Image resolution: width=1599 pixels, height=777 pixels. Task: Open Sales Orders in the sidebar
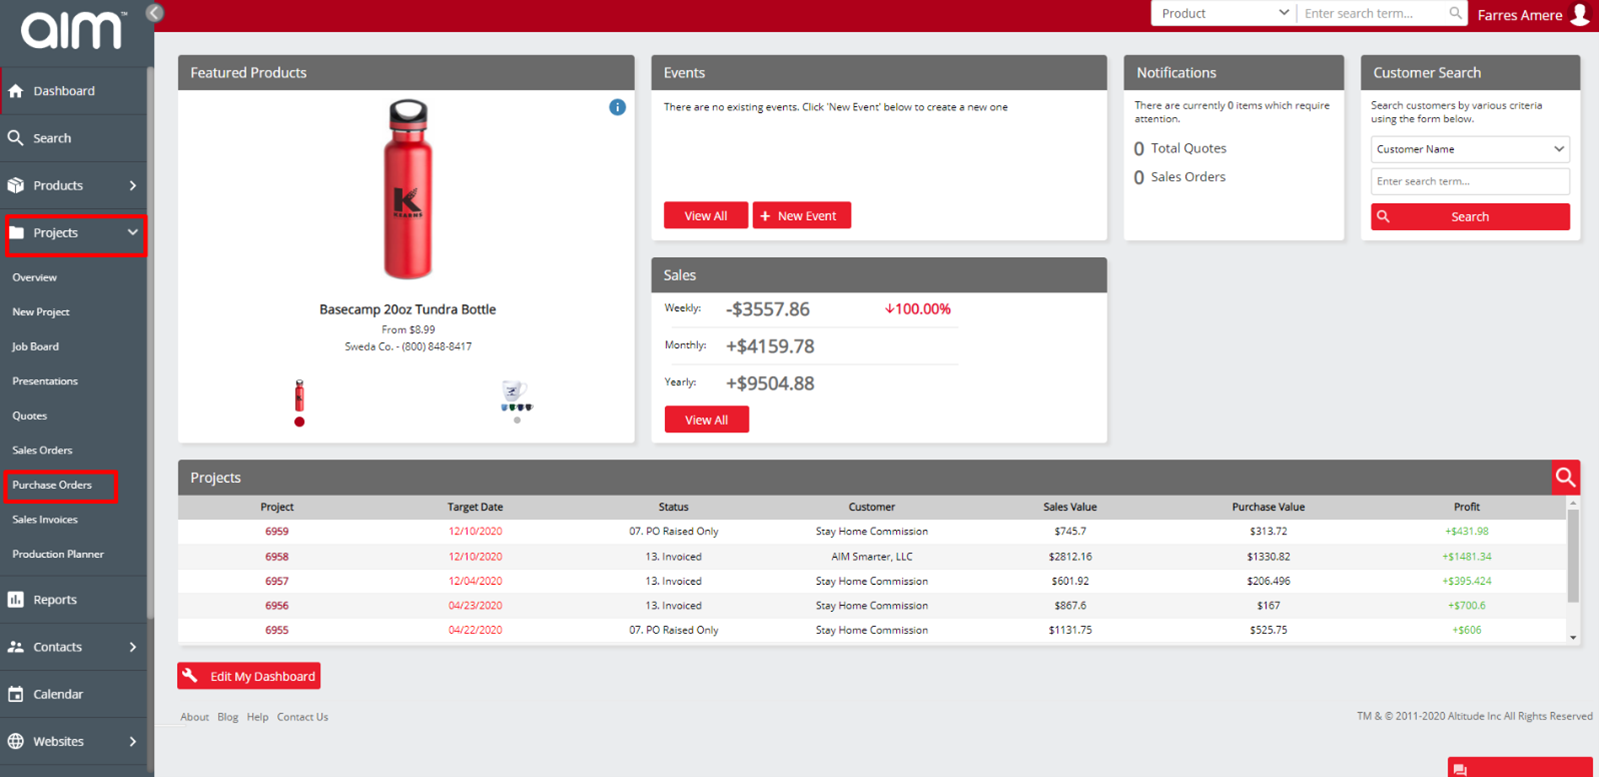(42, 450)
